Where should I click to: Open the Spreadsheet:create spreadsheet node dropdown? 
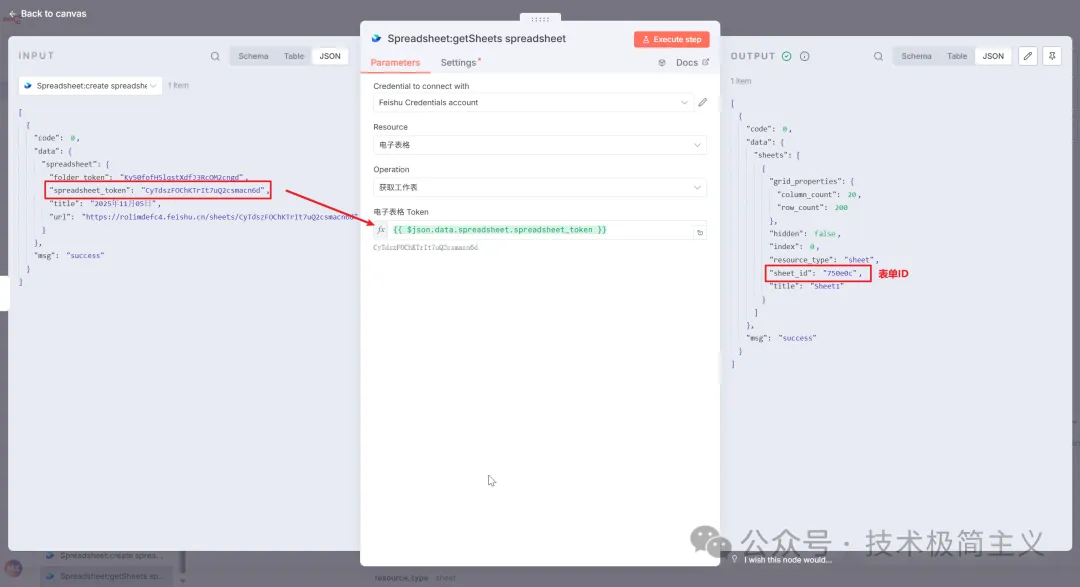[x=90, y=85]
